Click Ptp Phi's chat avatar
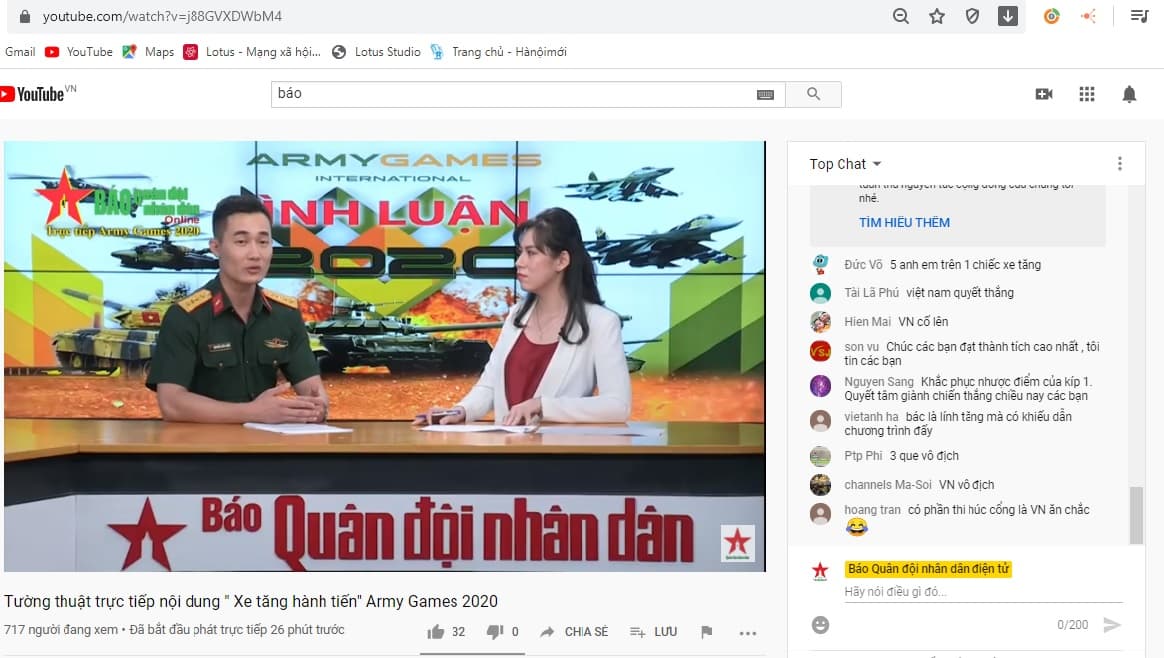The height and width of the screenshot is (658, 1164). click(820, 456)
